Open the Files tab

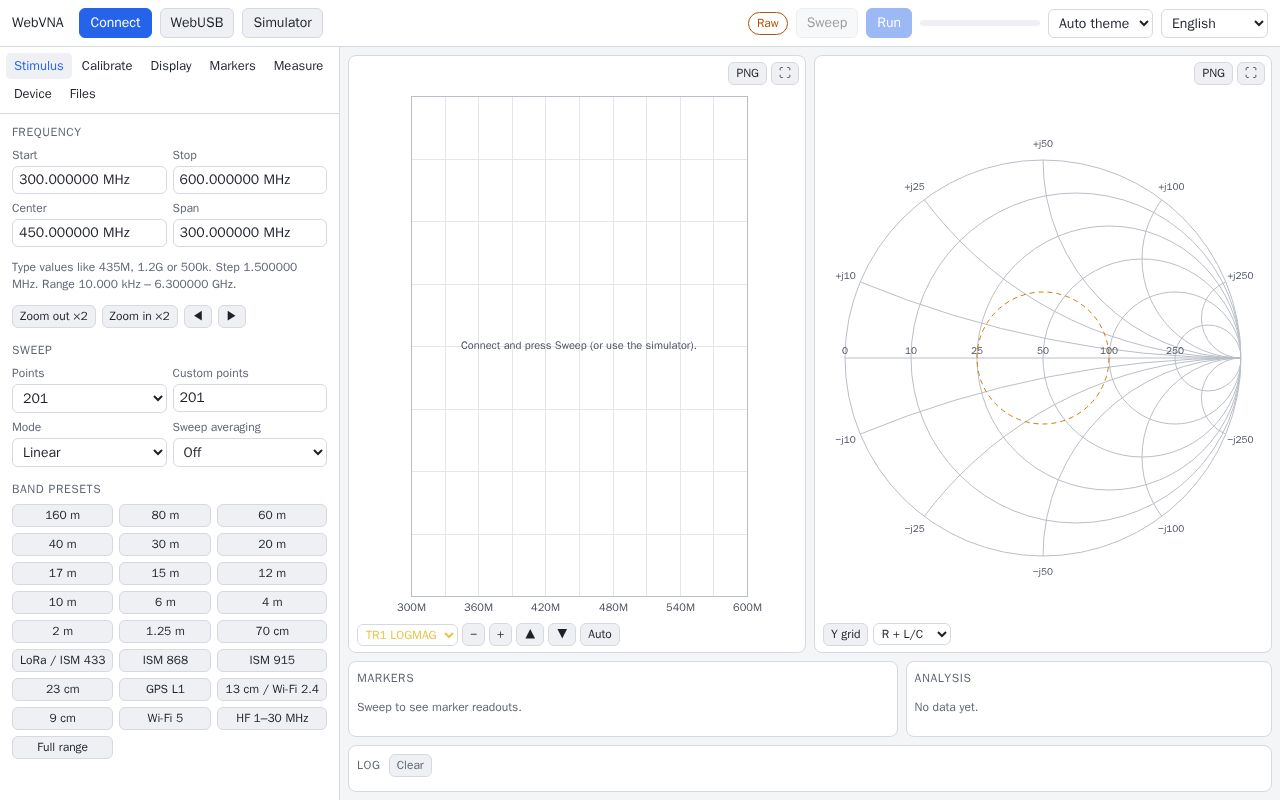[x=83, y=94]
